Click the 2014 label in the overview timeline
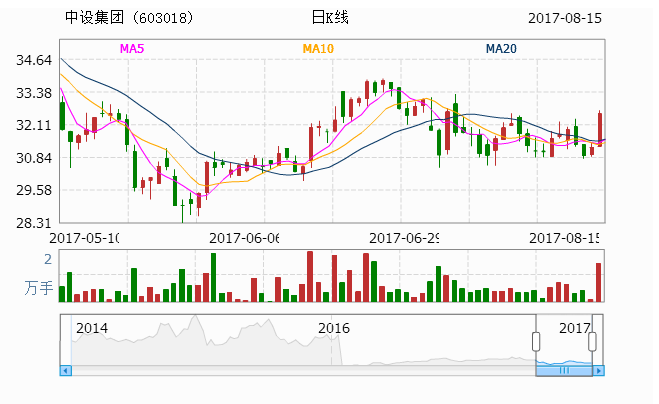 coord(92,328)
